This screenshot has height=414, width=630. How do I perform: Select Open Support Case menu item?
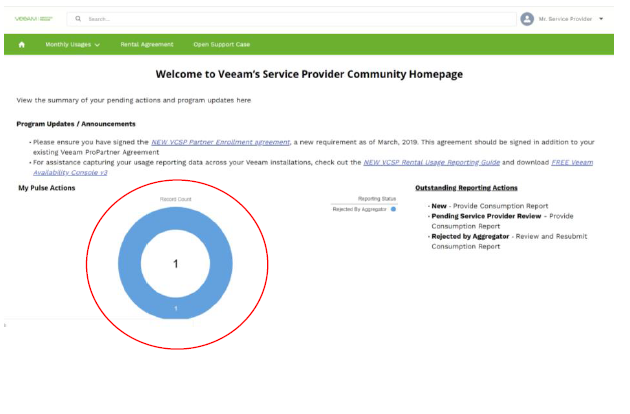pyautogui.click(x=221, y=45)
